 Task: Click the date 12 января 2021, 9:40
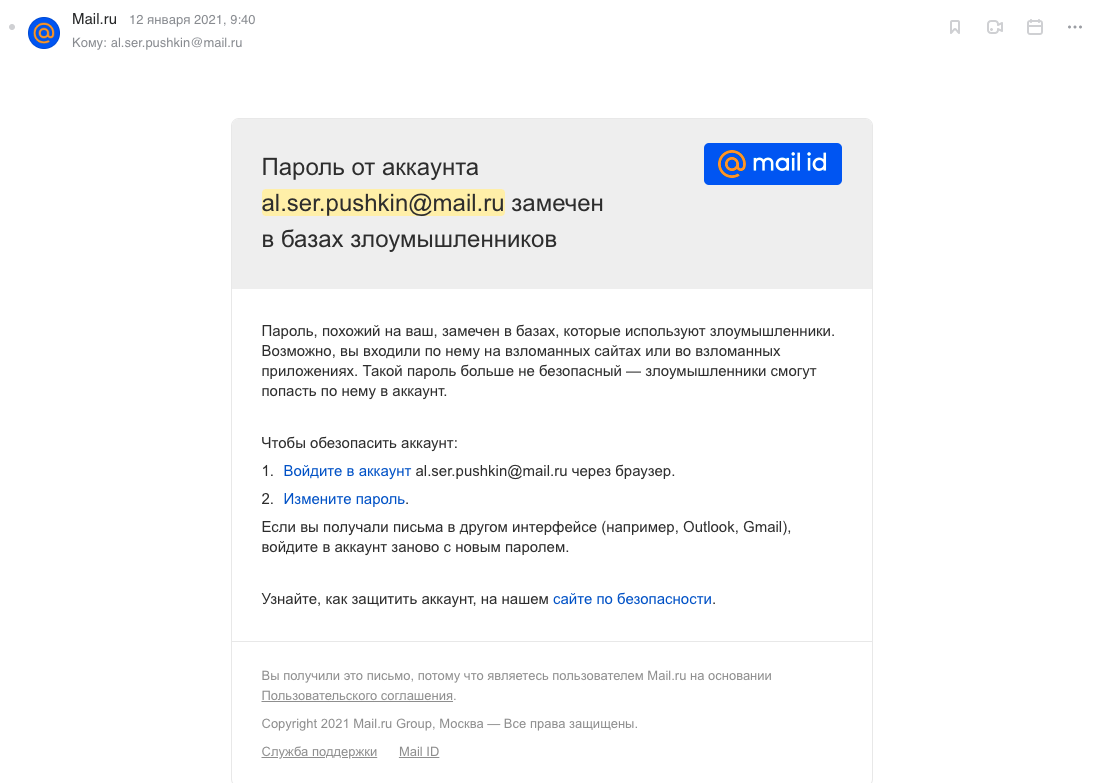192,20
